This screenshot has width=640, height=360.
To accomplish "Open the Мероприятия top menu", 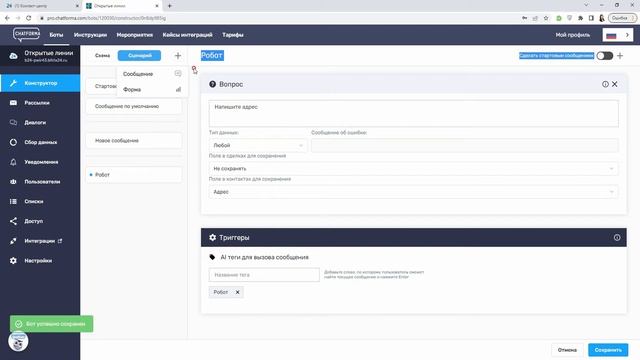I will [135, 35].
